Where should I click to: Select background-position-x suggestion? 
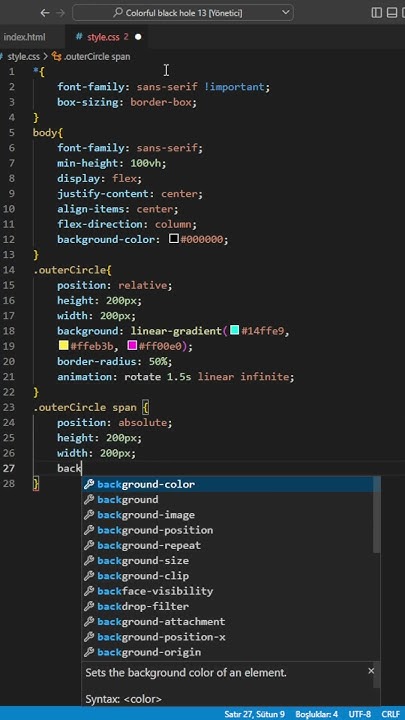point(228,637)
